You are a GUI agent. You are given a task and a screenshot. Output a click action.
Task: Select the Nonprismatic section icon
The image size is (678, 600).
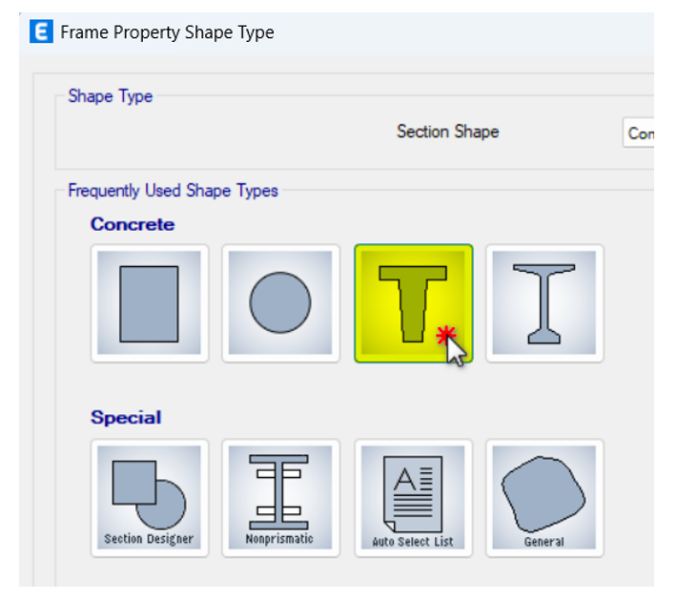[x=280, y=495]
